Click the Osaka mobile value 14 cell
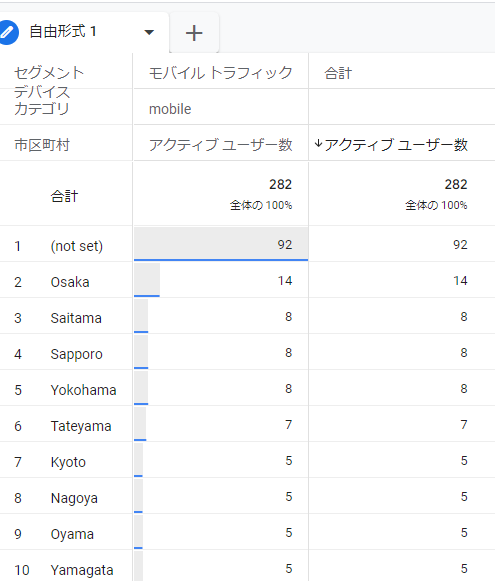 pyautogui.click(x=221, y=280)
